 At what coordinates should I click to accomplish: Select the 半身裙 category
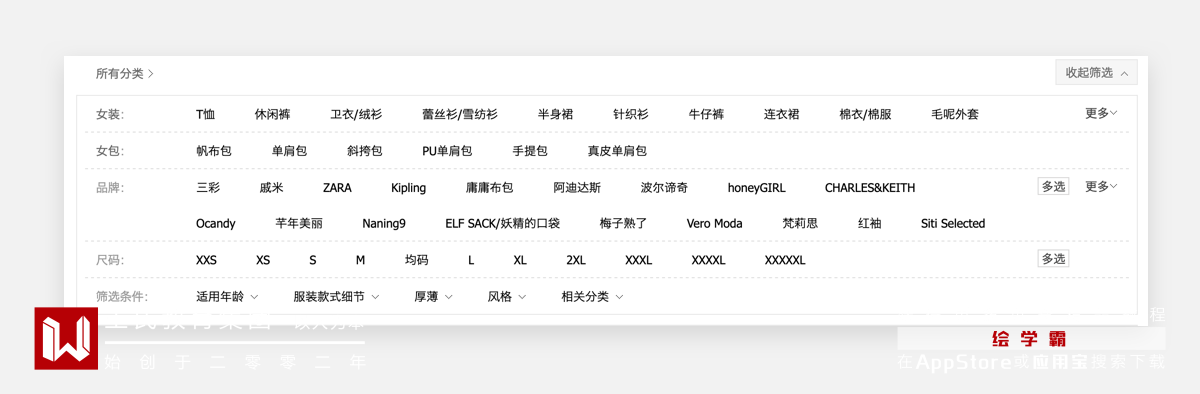coord(555,114)
